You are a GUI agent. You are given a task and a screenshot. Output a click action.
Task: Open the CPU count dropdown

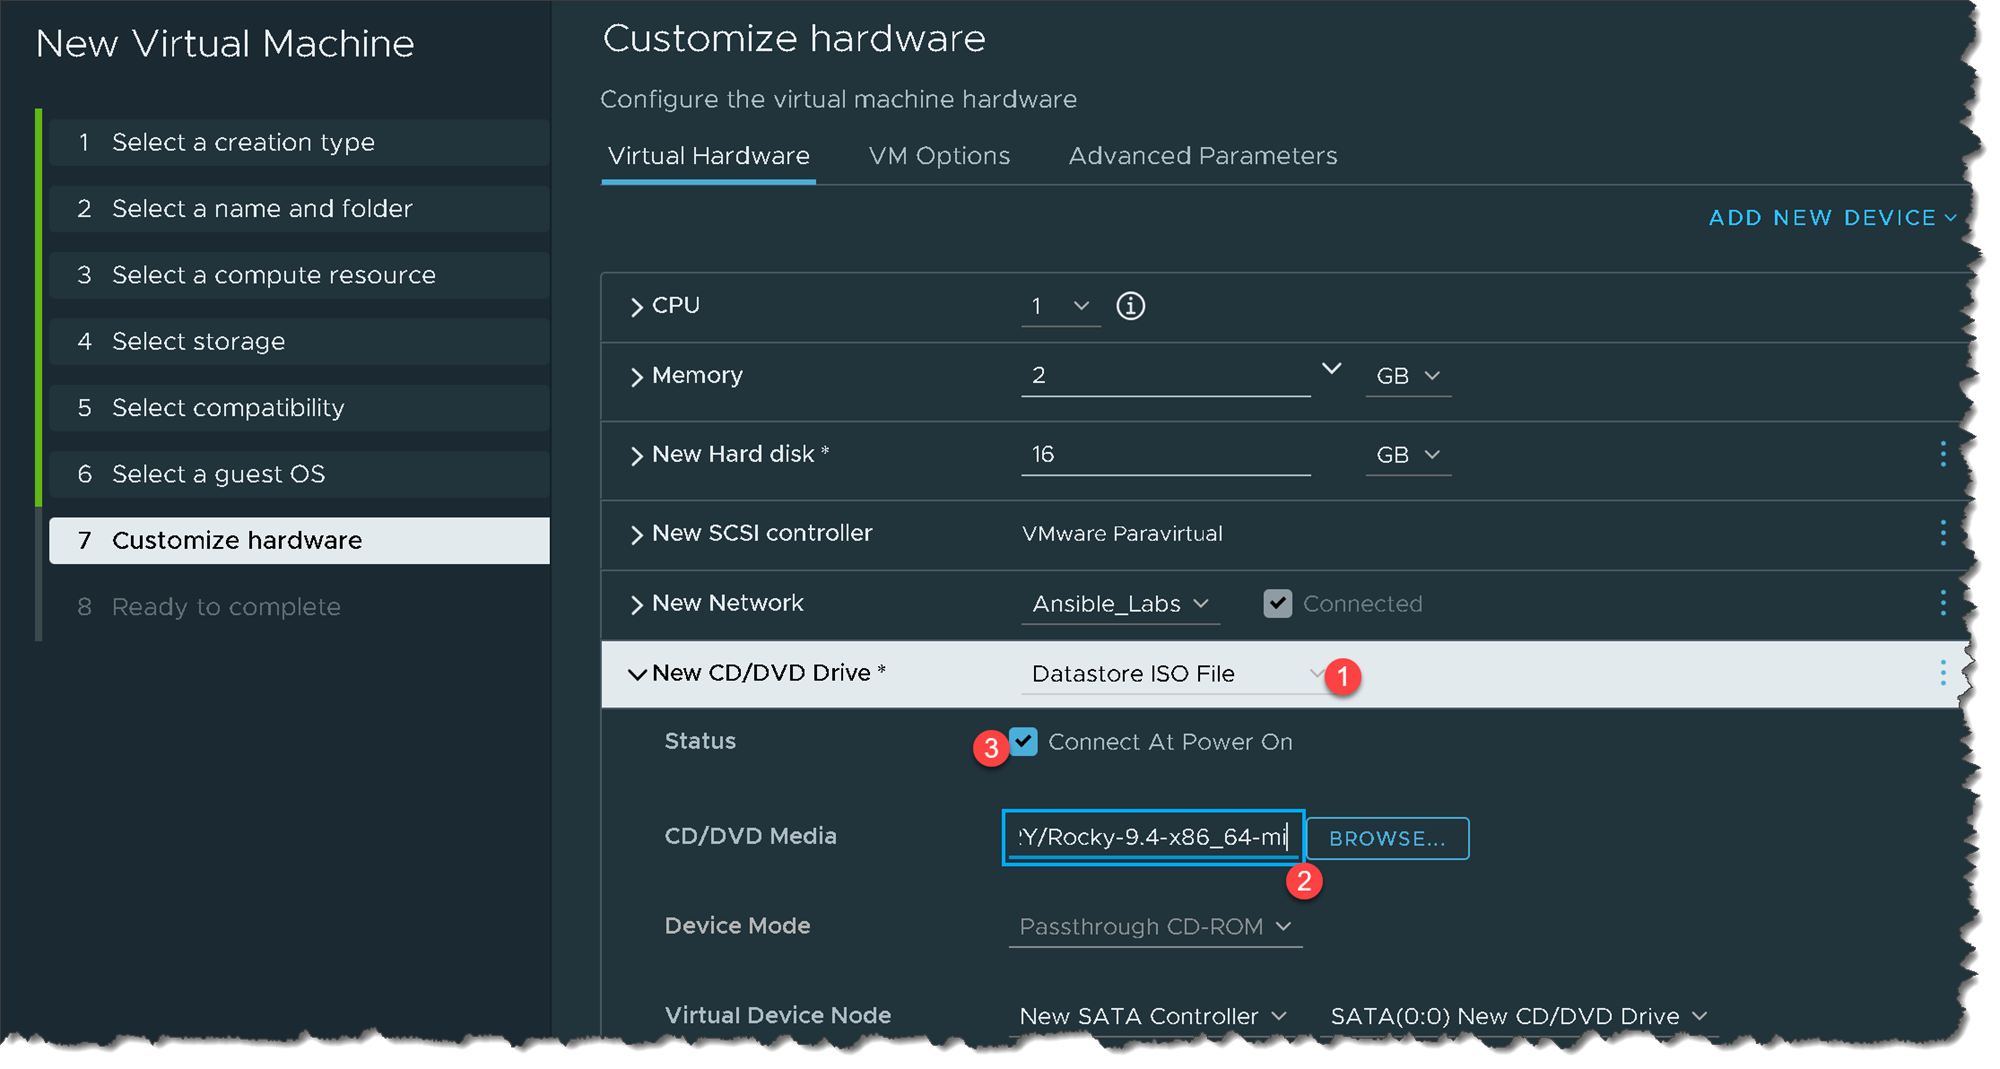[1060, 306]
